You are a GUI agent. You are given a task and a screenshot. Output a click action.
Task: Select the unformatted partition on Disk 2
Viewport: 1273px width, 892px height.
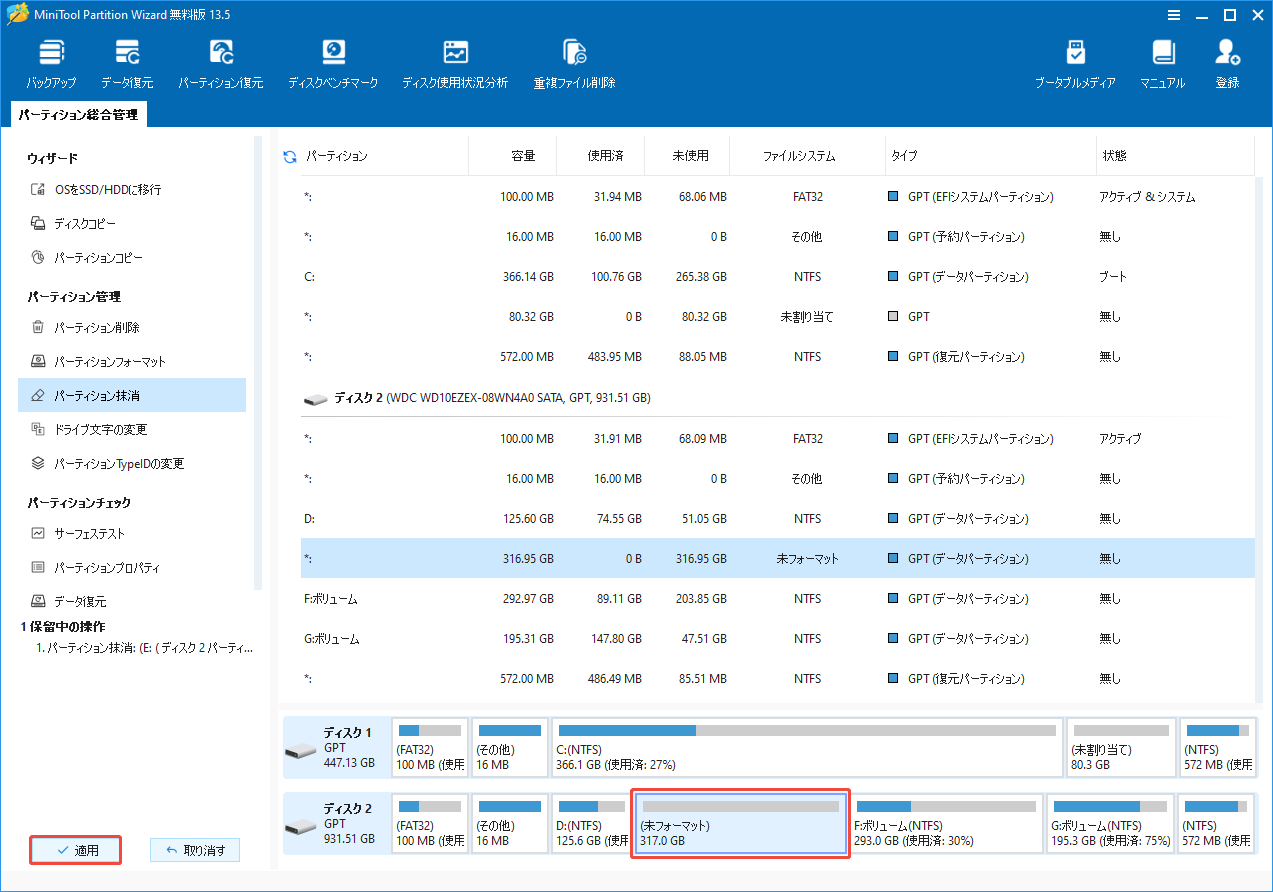click(740, 823)
